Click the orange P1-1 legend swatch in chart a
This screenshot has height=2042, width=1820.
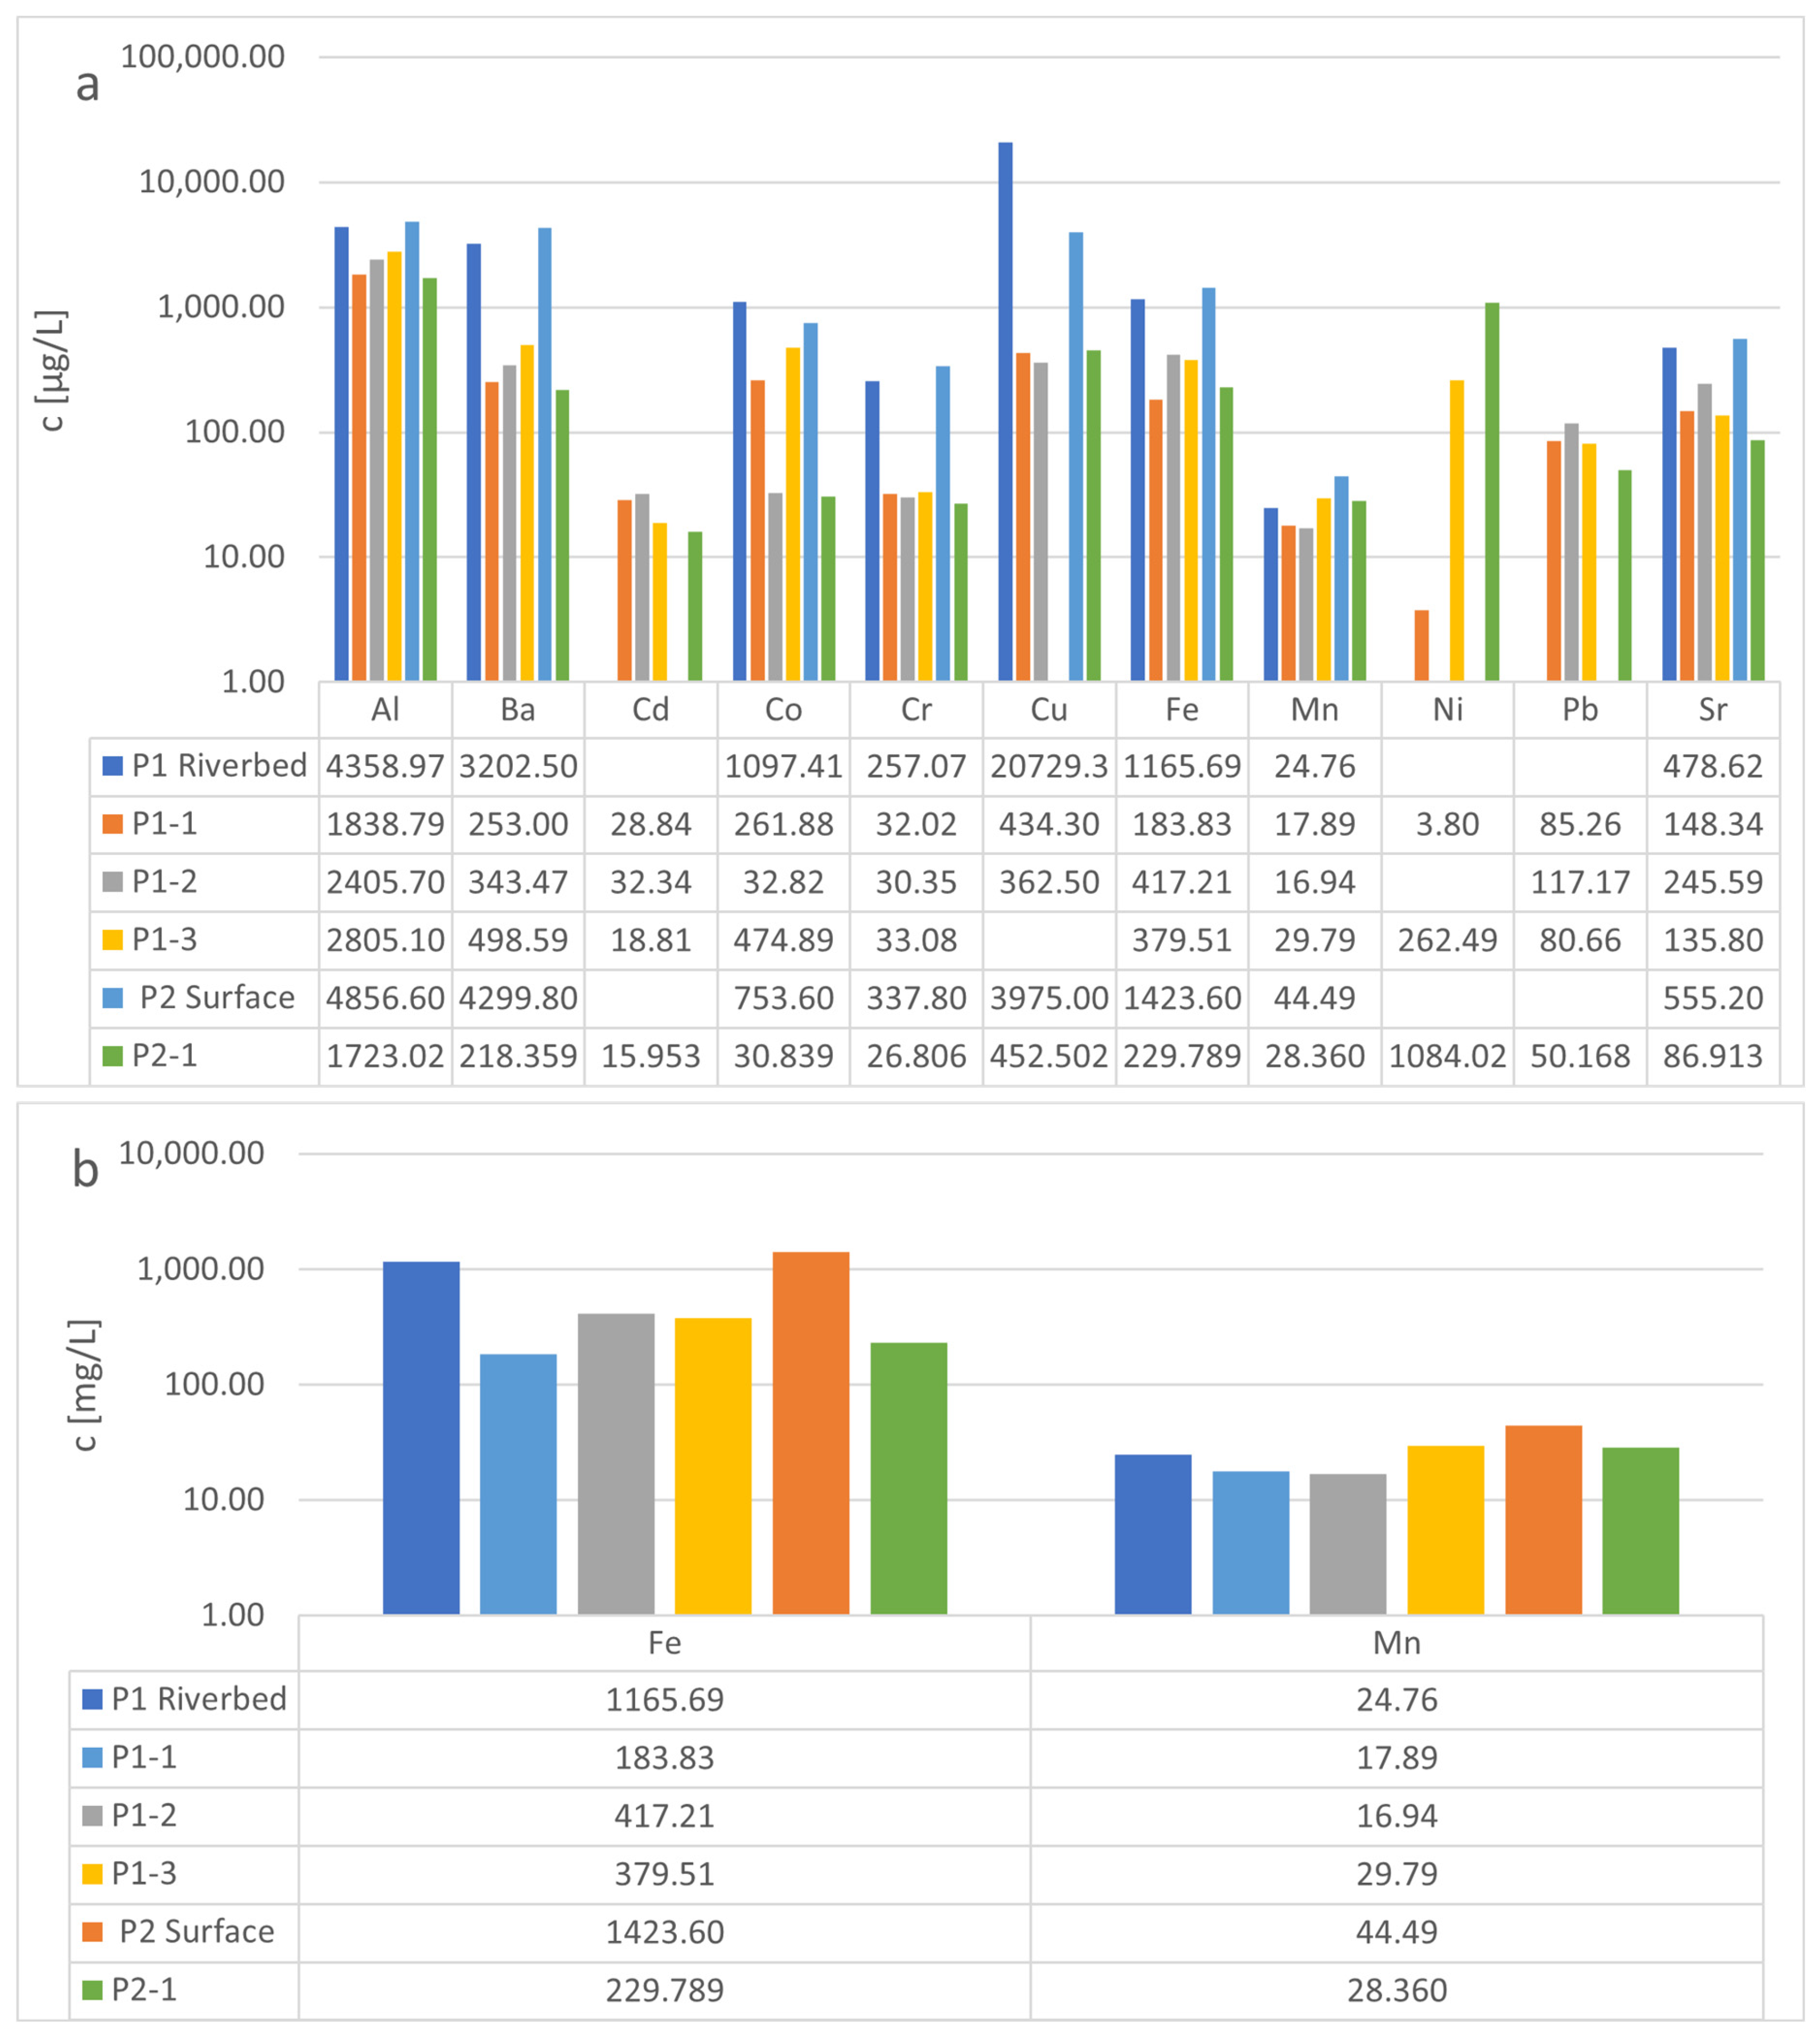point(113,825)
